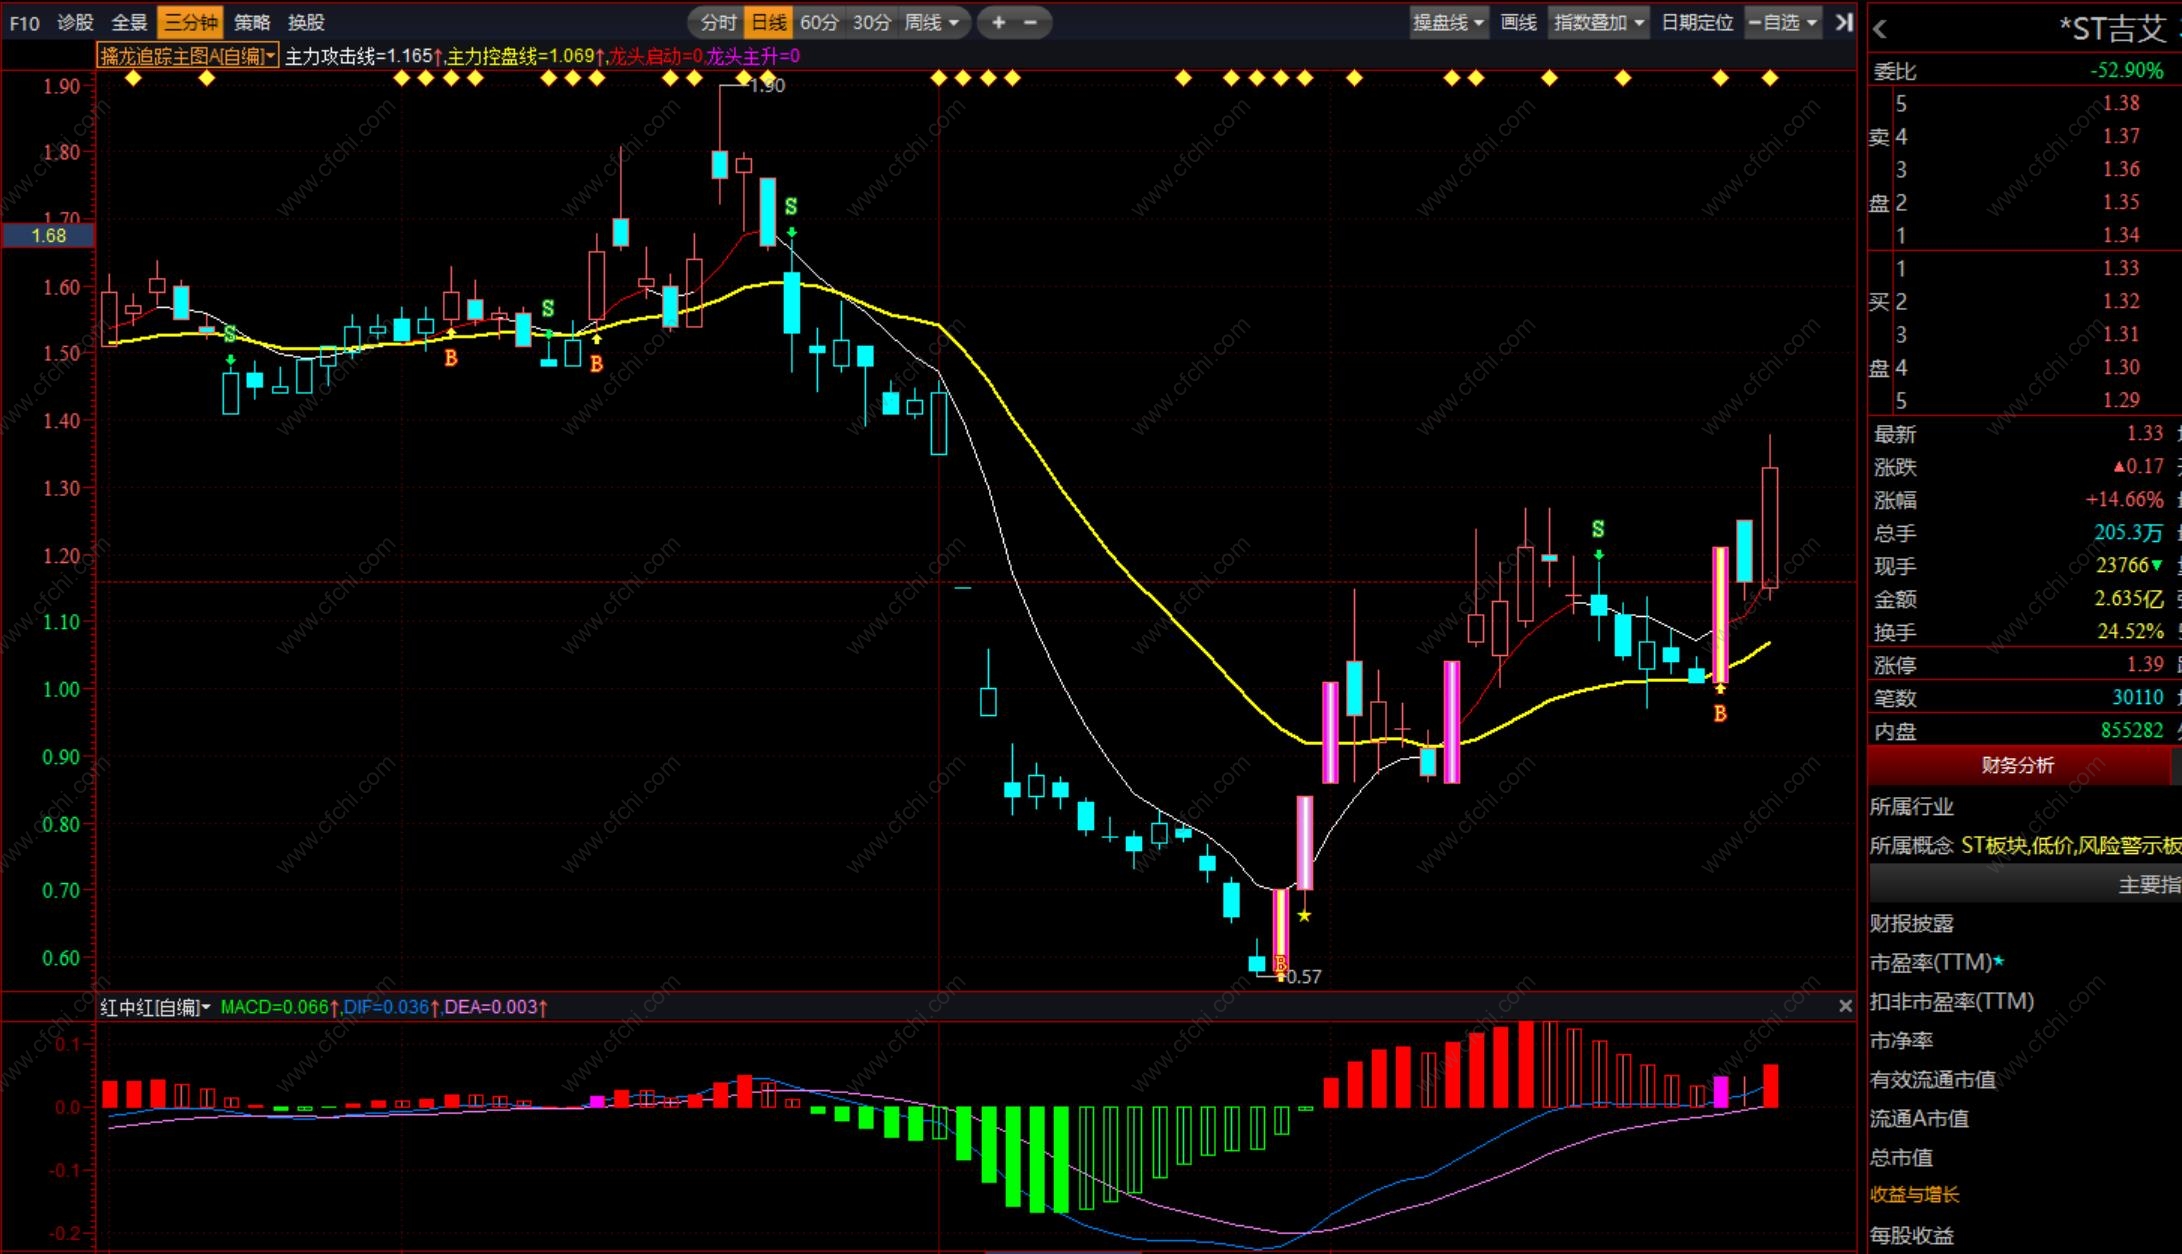Zoom out chart with minus button
This screenshot has width=2182, height=1254.
tap(1031, 22)
